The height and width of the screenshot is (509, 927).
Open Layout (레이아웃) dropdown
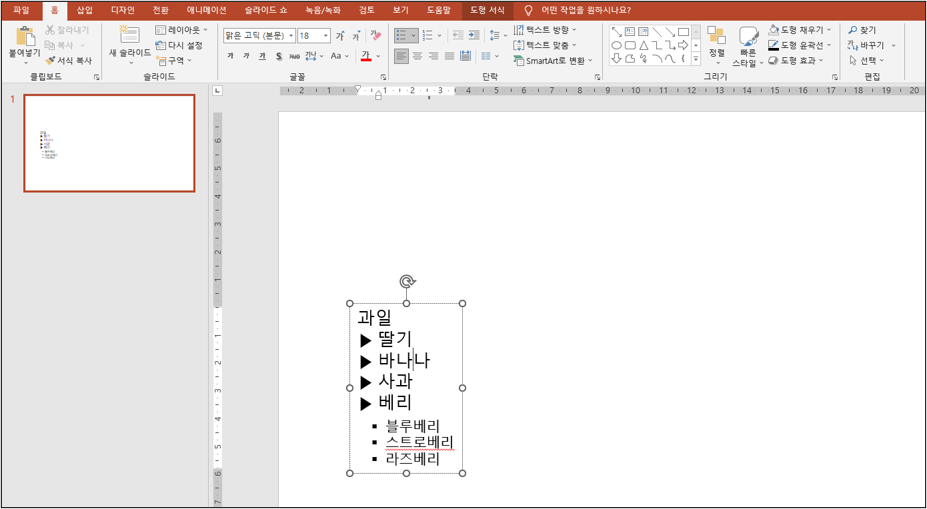181,30
